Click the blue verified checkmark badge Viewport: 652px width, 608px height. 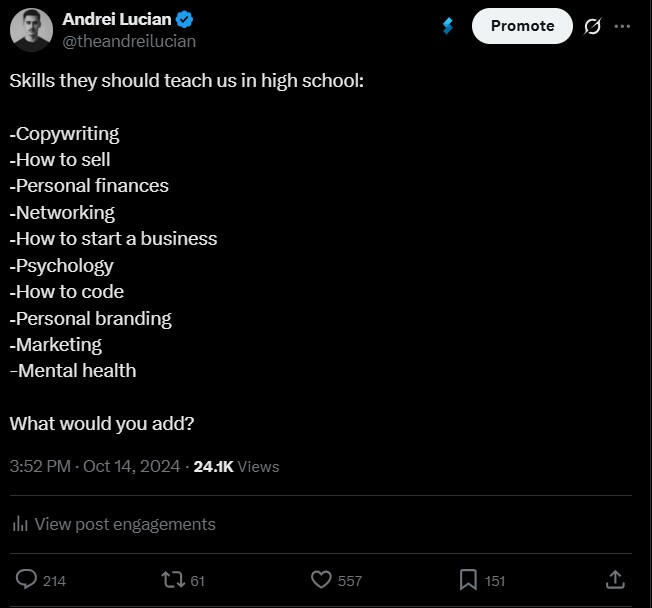(185, 19)
